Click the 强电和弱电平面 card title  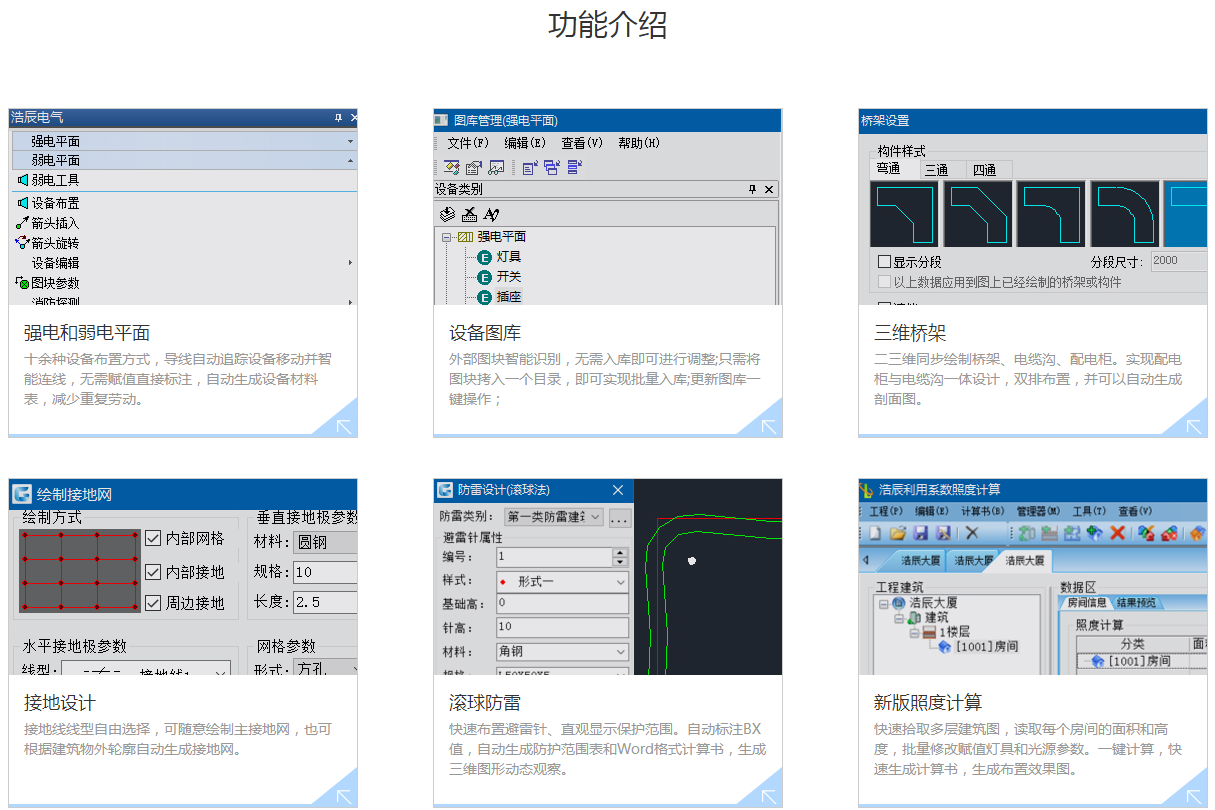(87, 333)
